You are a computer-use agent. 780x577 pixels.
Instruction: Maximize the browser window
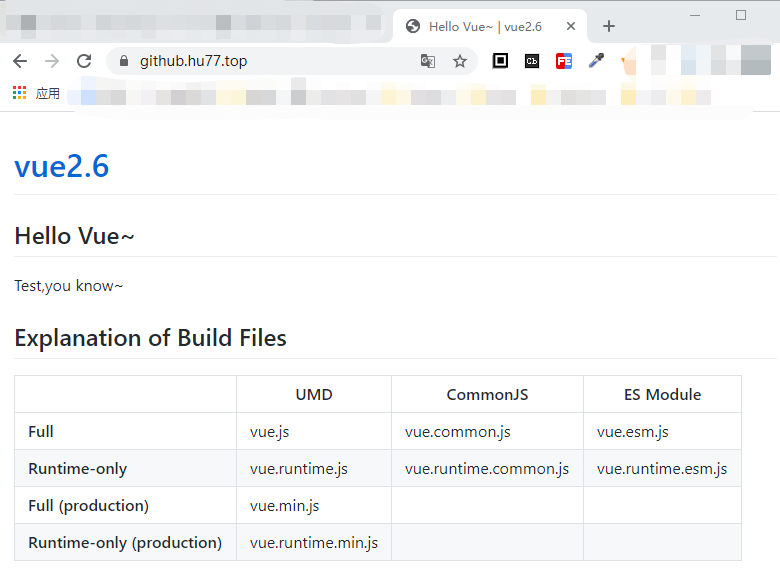tap(741, 15)
